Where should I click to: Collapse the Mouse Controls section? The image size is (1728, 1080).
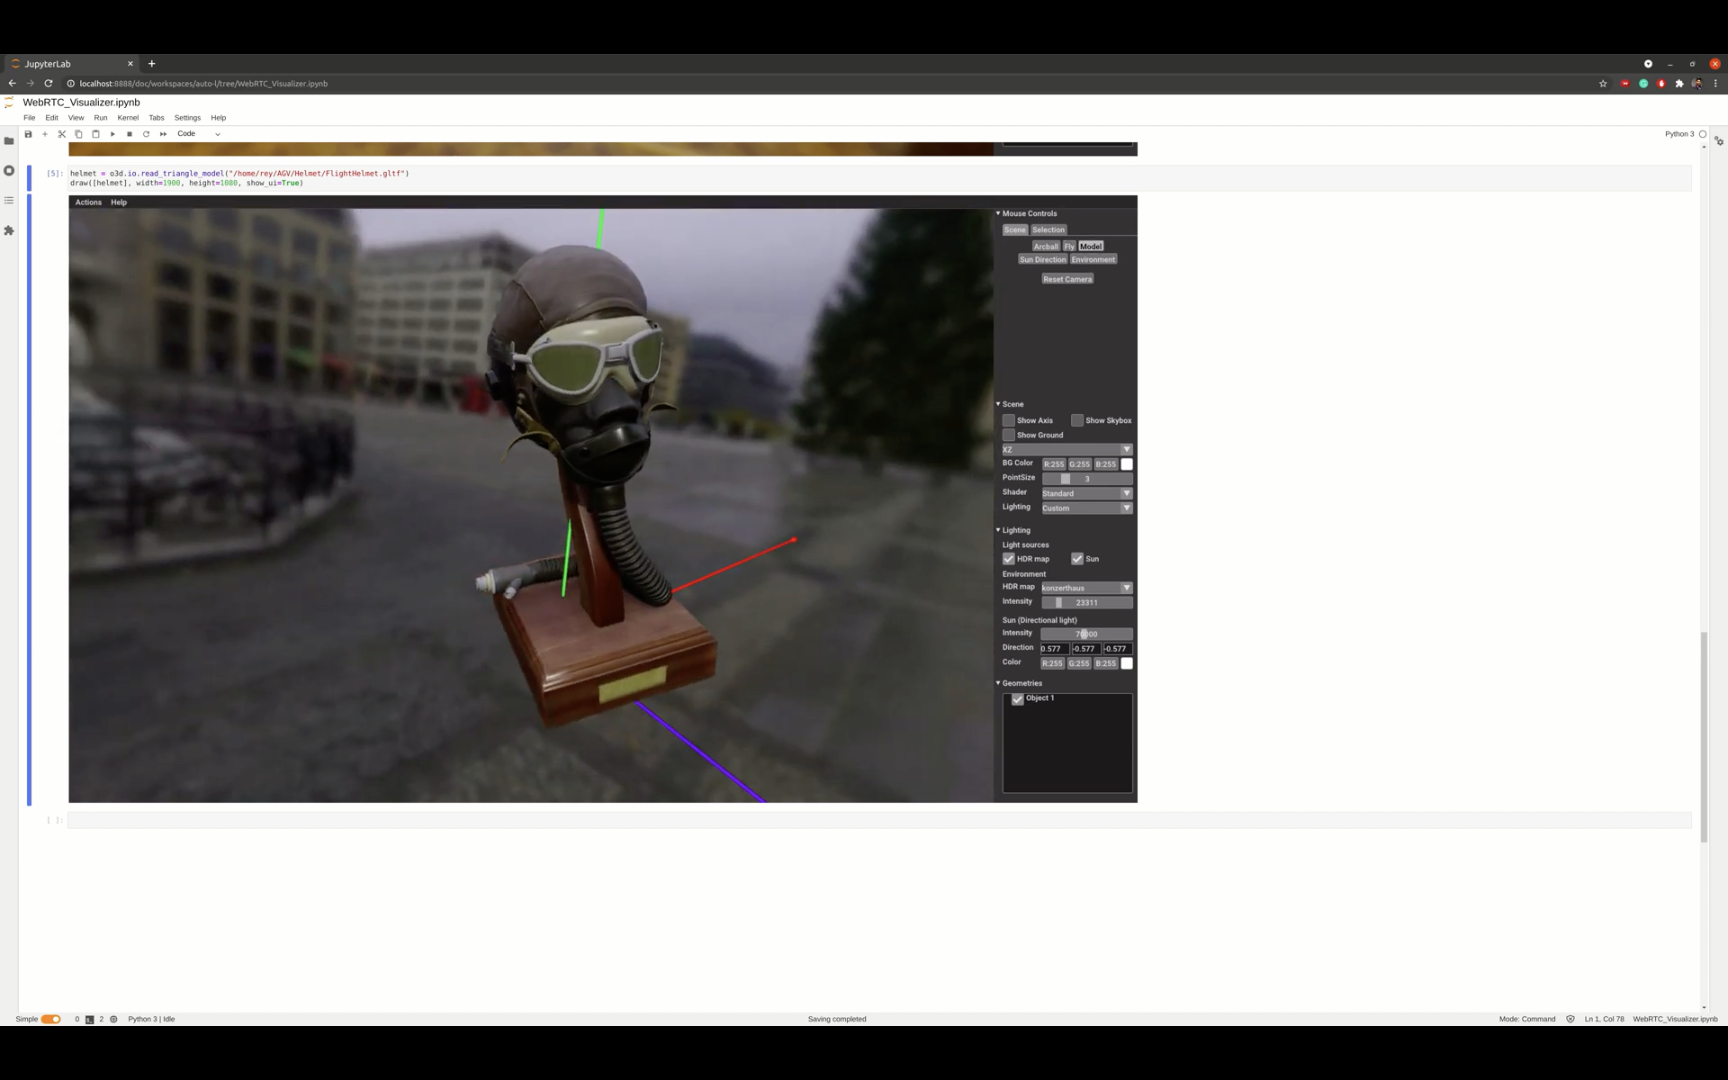click(998, 213)
